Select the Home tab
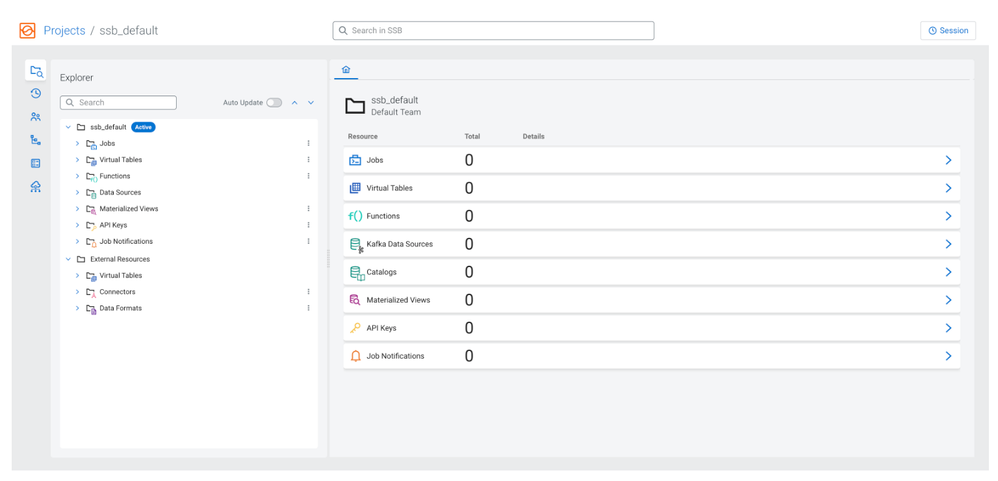This screenshot has height=481, width=998. click(x=346, y=70)
